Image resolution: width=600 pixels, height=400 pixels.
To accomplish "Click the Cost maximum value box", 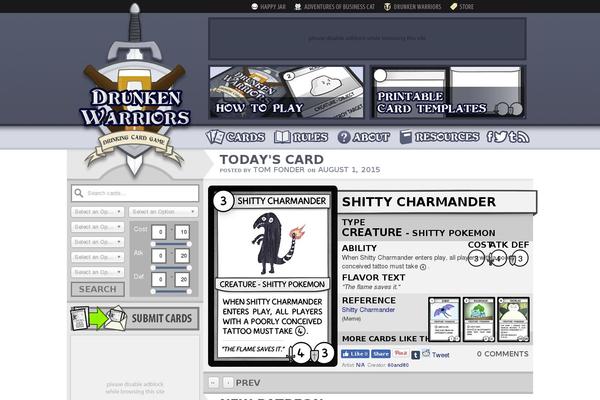I will [183, 232].
